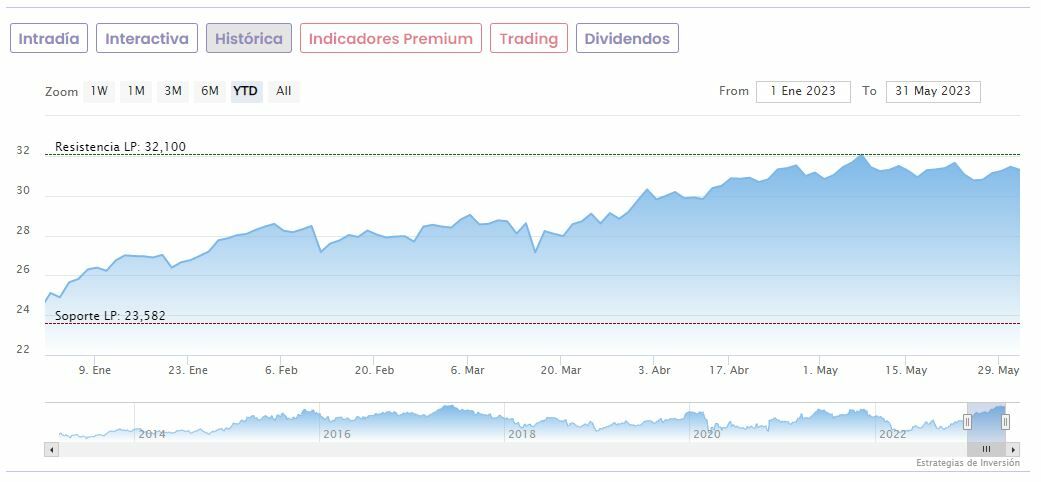
Task: Click the To date field
Action: 933,91
